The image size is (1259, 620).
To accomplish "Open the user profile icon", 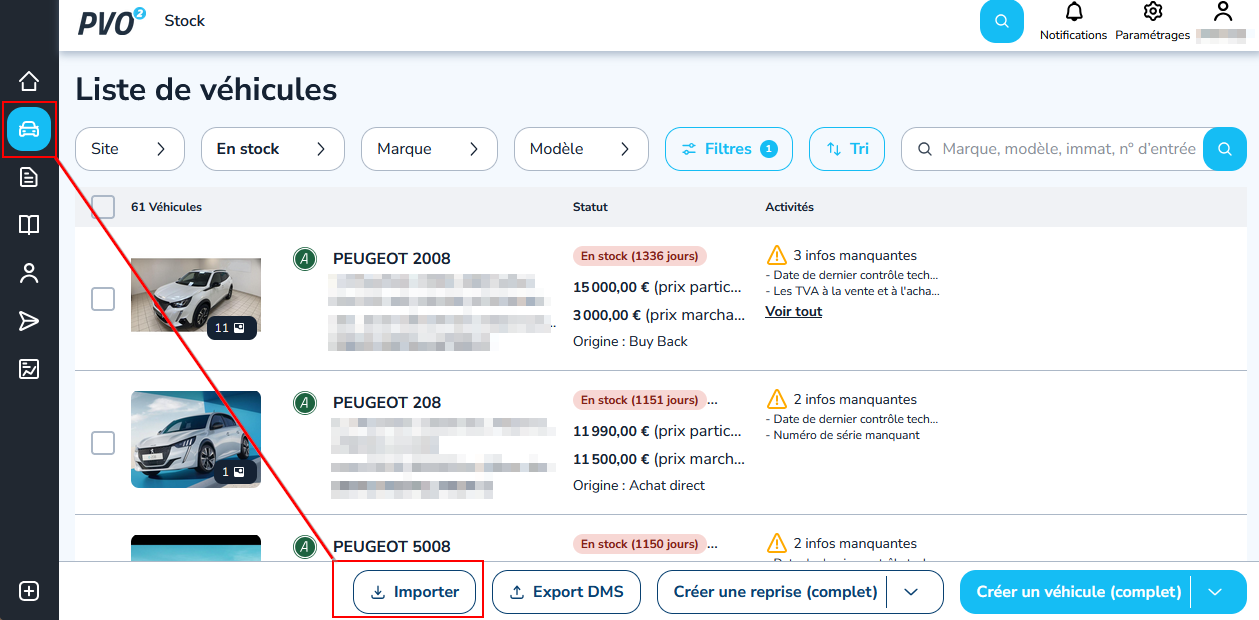I will pos(1222,12).
